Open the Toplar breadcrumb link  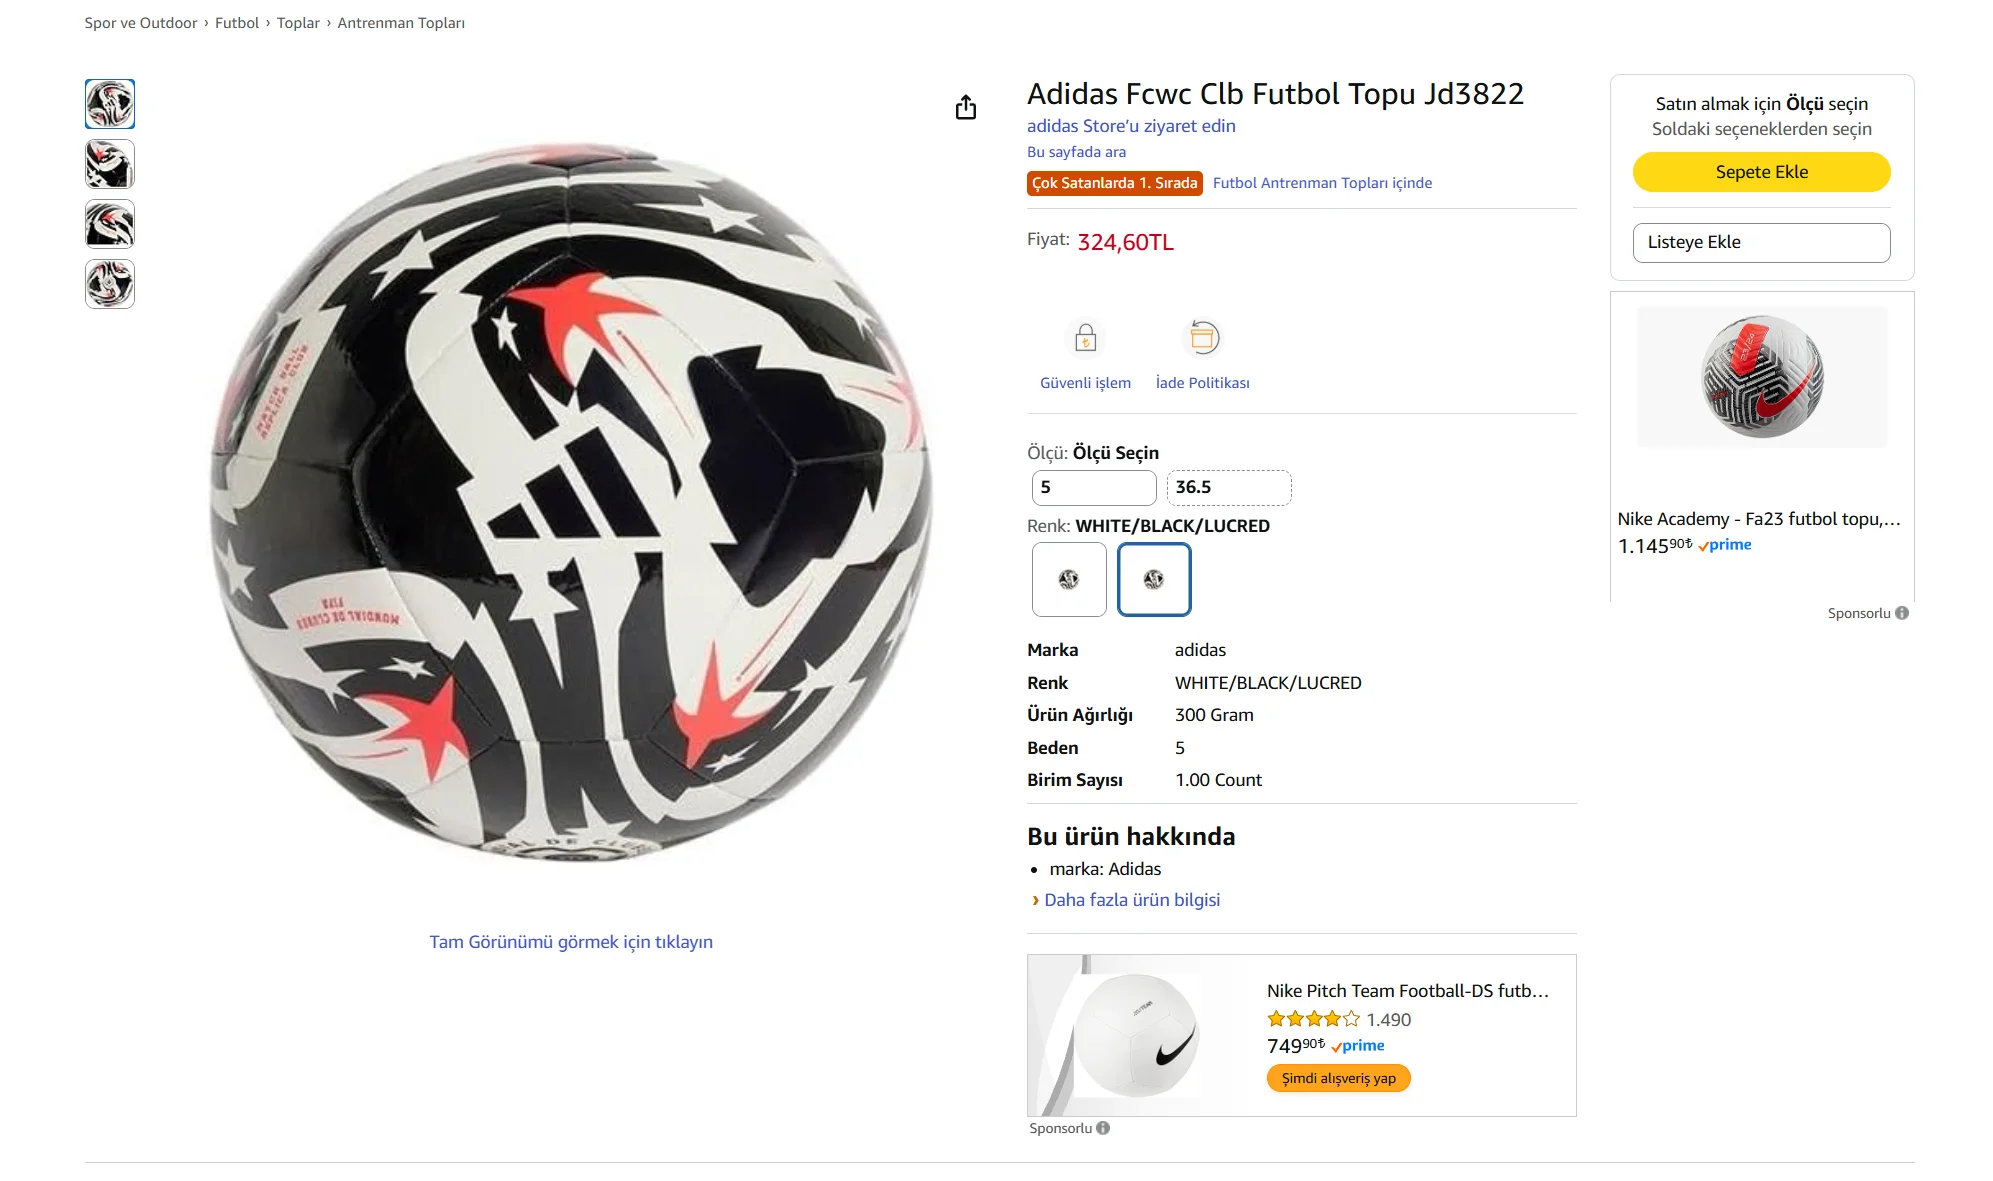point(298,23)
